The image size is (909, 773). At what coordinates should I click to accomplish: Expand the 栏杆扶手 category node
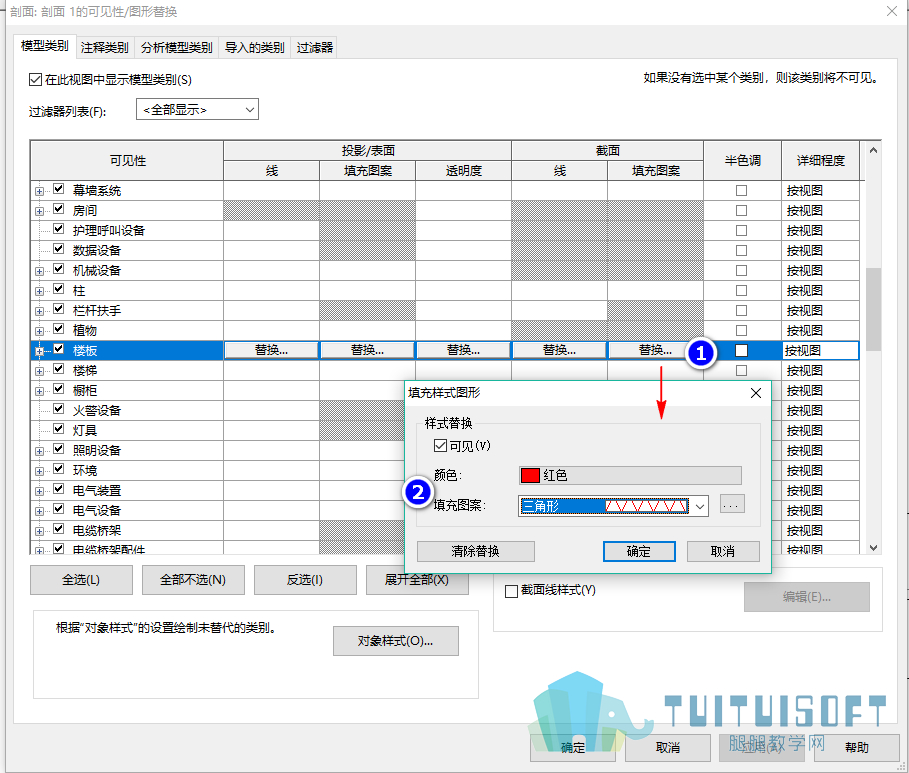(39, 311)
